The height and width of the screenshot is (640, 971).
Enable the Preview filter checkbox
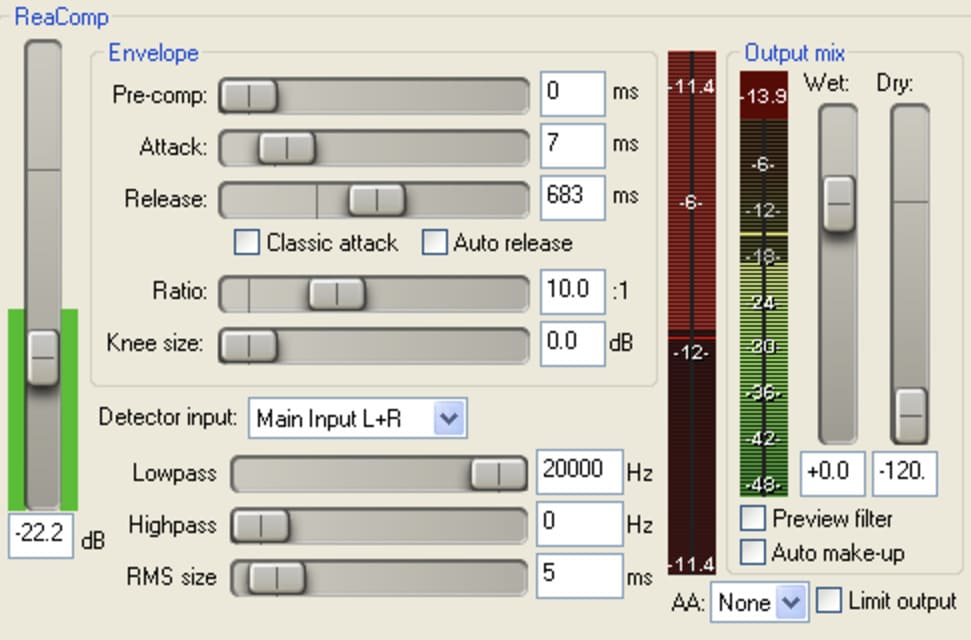click(x=752, y=518)
